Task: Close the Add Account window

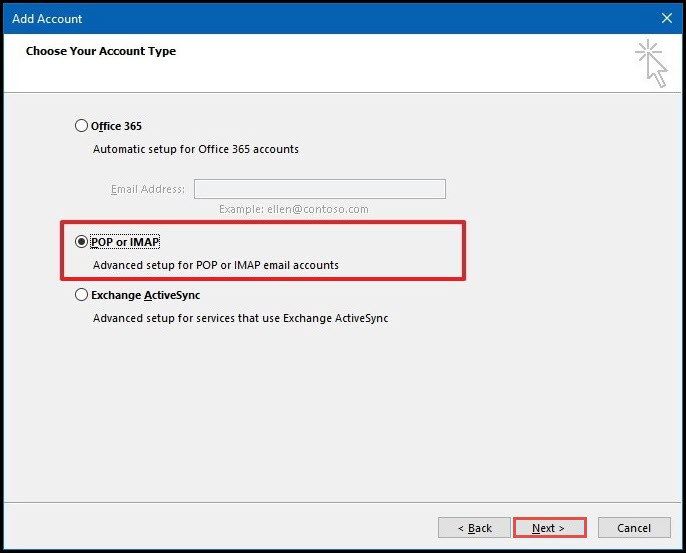Action: point(667,18)
